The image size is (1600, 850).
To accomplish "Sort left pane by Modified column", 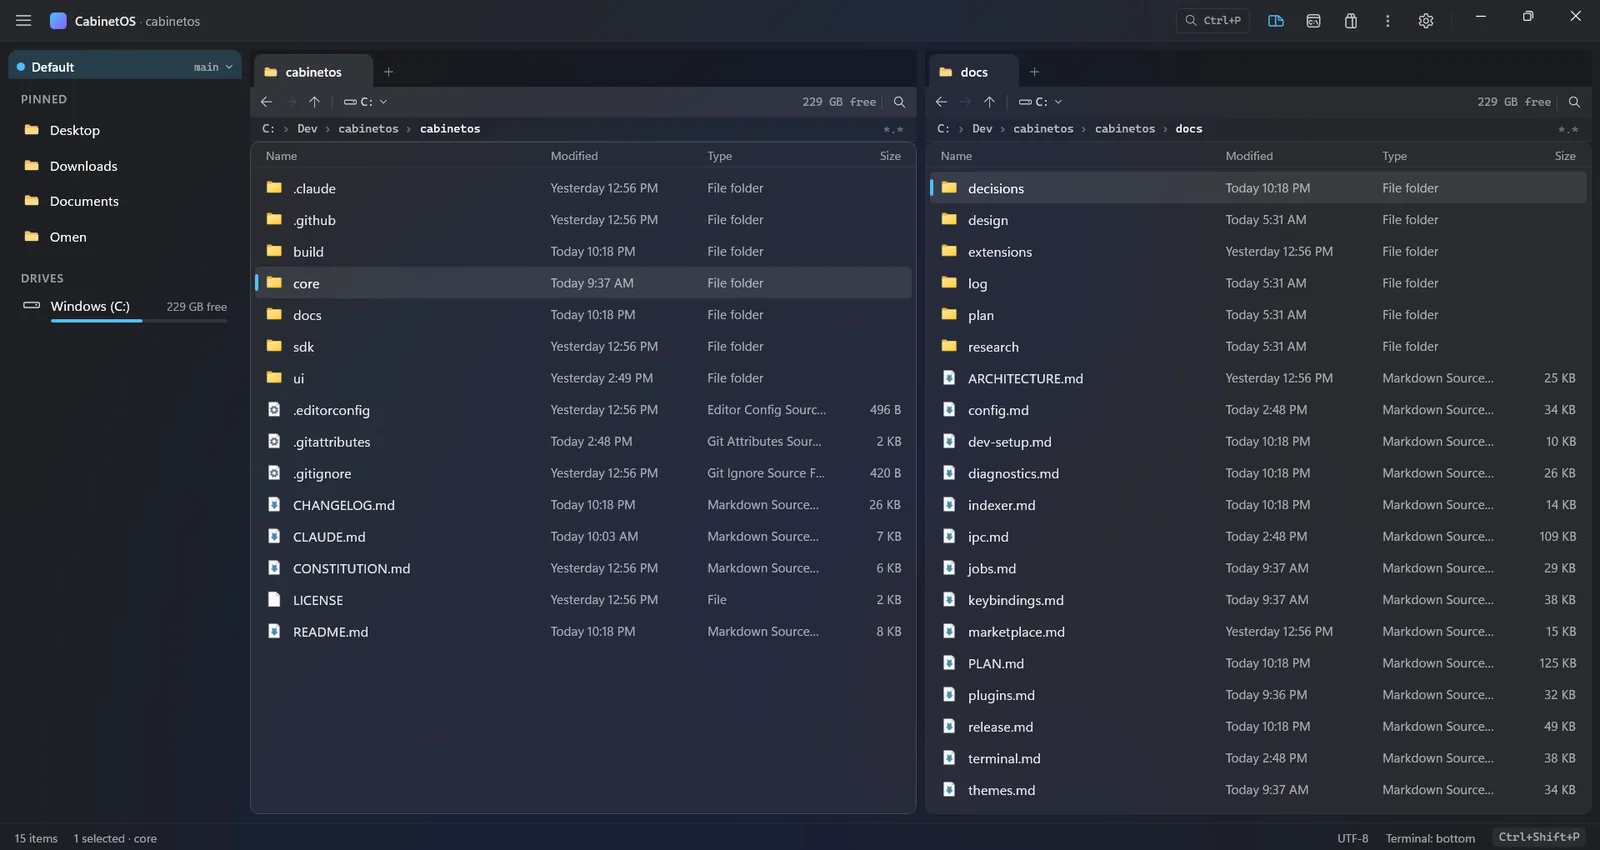I will [x=574, y=156].
